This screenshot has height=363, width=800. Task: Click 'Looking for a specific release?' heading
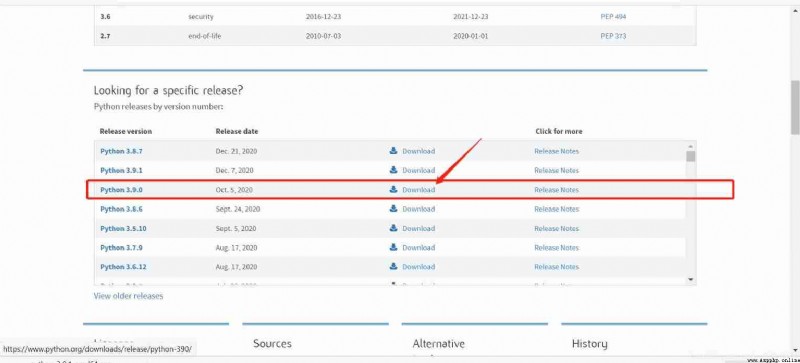click(x=168, y=91)
